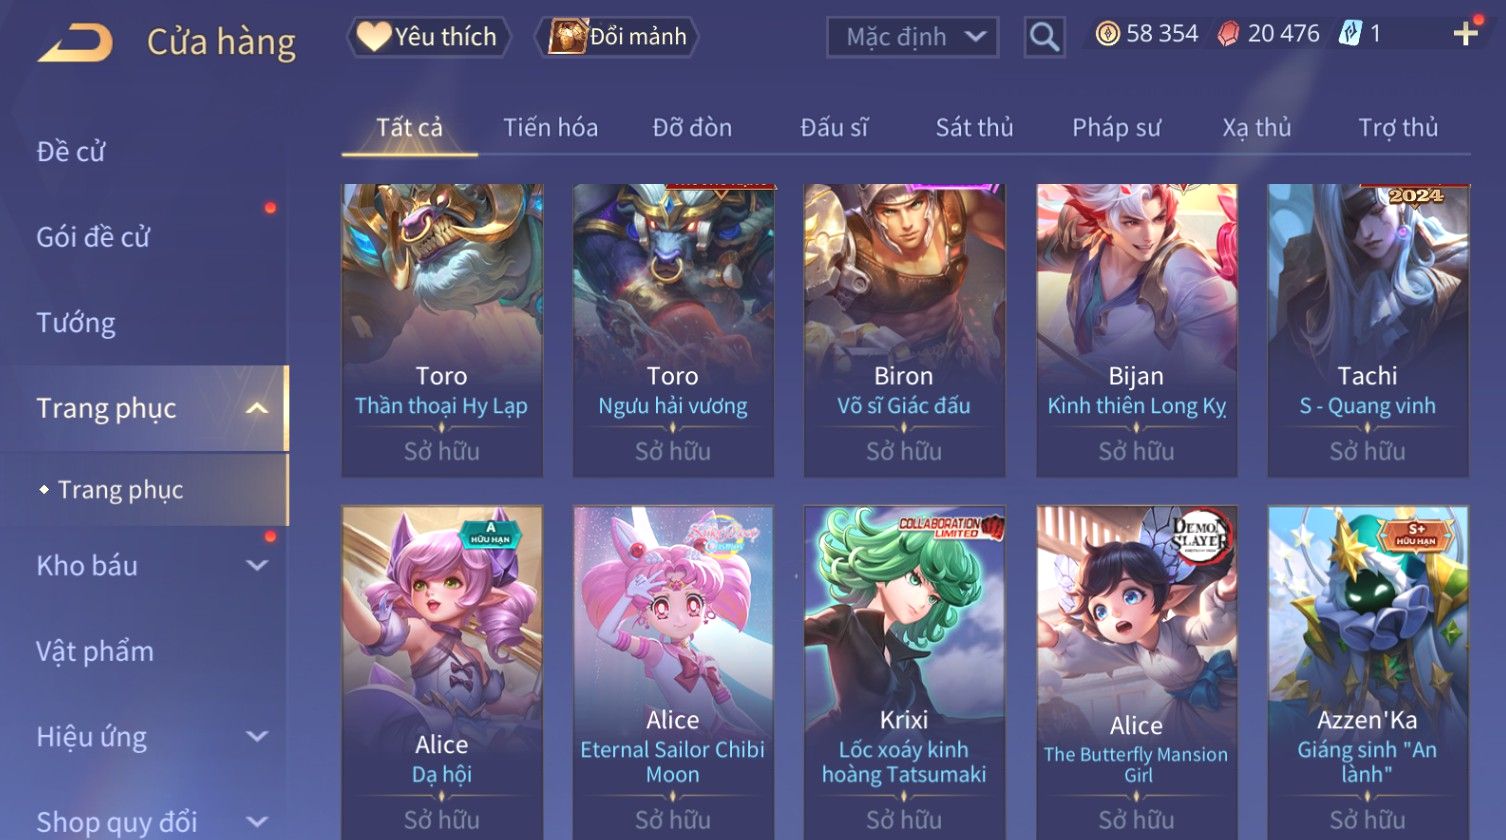Click the golden back arrow icon
The width and height of the screenshot is (1506, 840).
point(75,43)
